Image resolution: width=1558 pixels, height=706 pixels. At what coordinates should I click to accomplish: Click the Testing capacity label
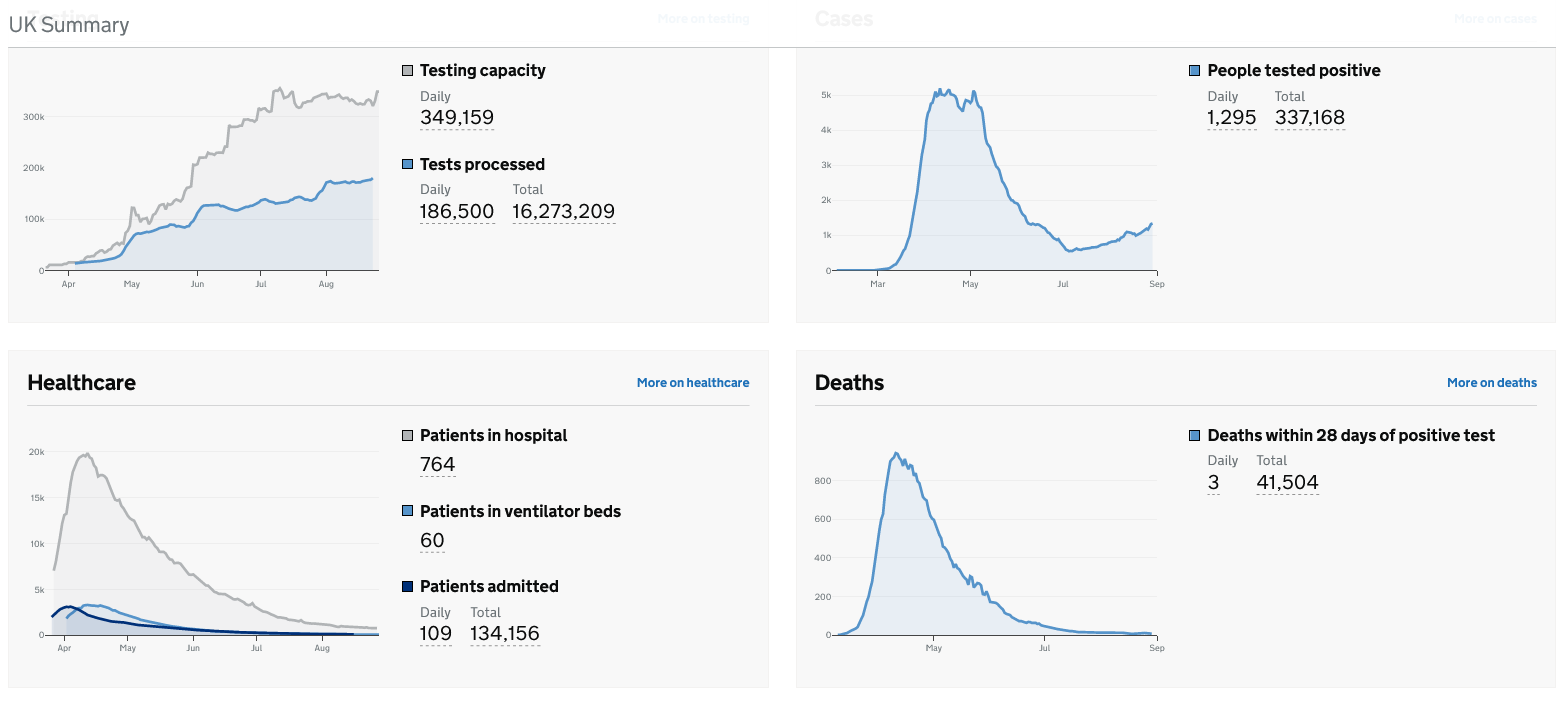[483, 71]
